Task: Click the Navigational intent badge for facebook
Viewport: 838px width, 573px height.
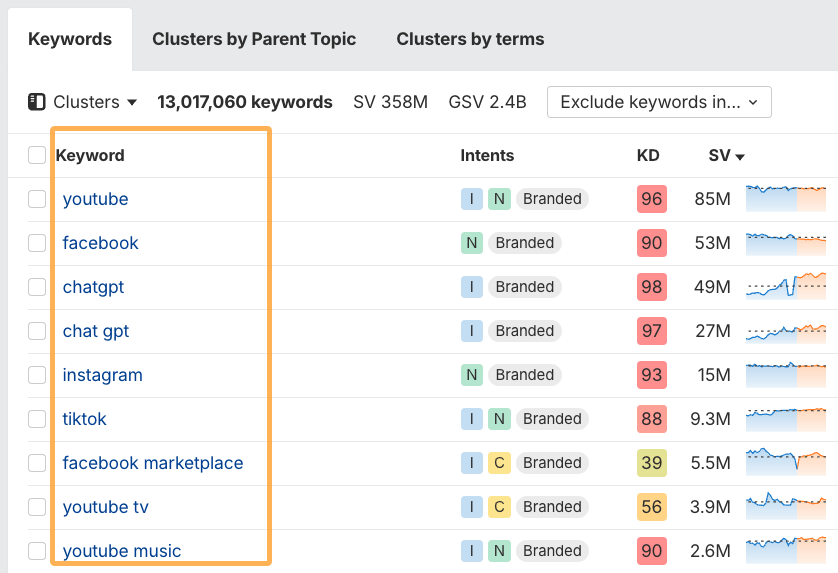Action: pos(471,243)
